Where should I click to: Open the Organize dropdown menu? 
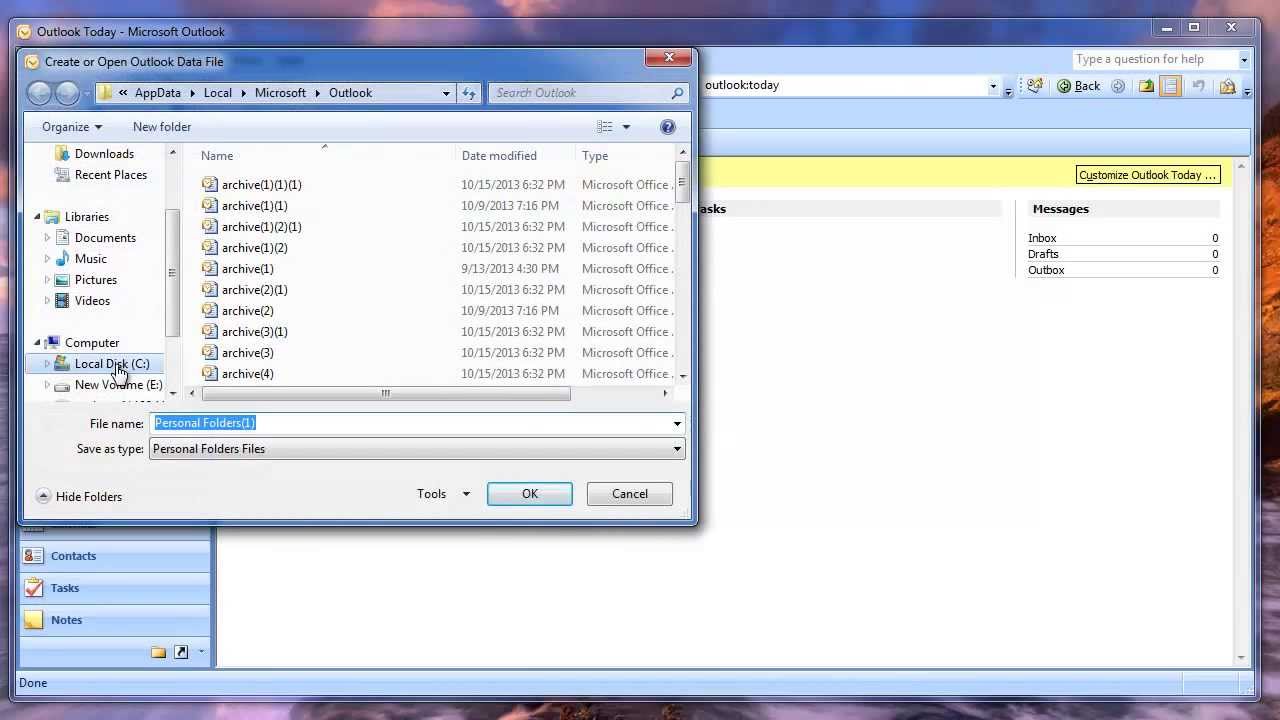point(72,127)
